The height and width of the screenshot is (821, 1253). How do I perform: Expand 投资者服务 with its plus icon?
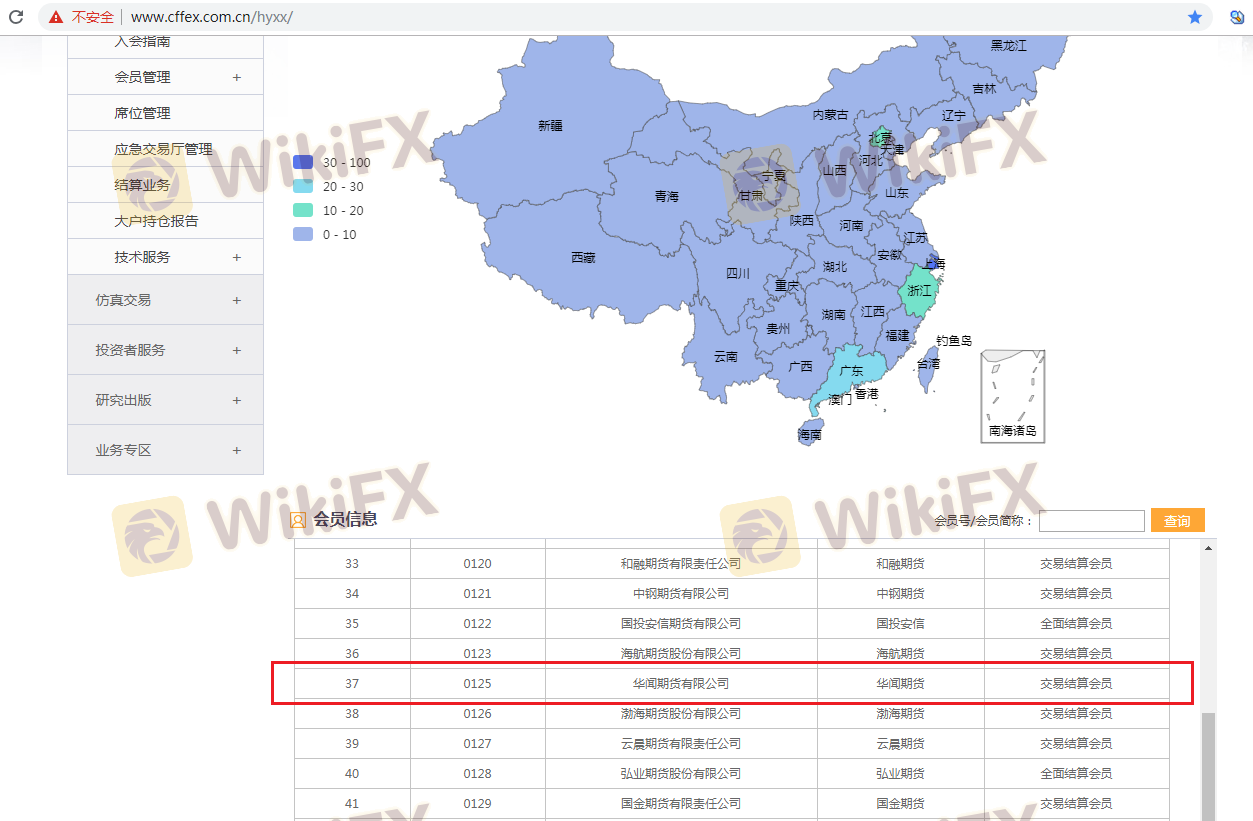pyautogui.click(x=237, y=350)
